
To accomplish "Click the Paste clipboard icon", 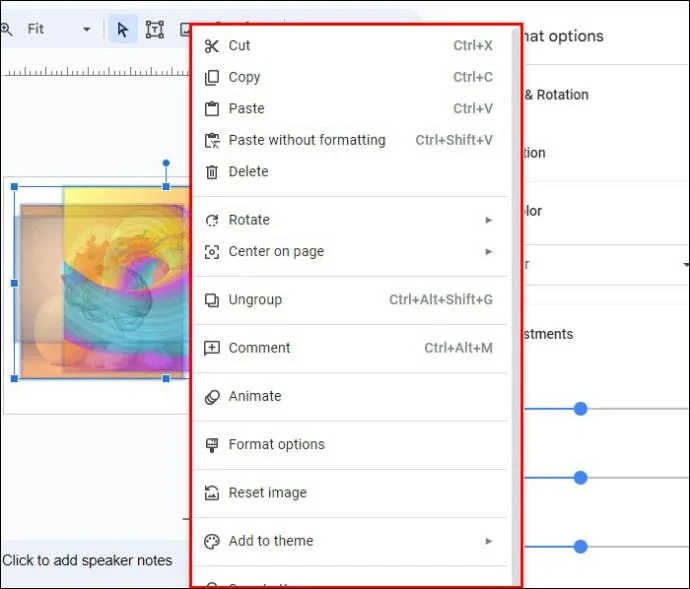I will [212, 109].
